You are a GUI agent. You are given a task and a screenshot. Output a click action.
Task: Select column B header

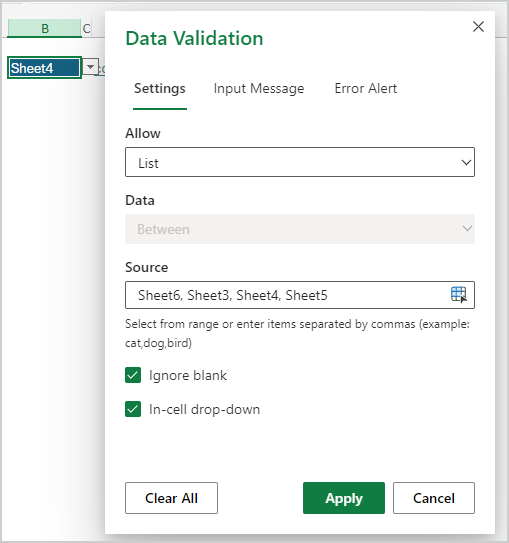(x=45, y=28)
